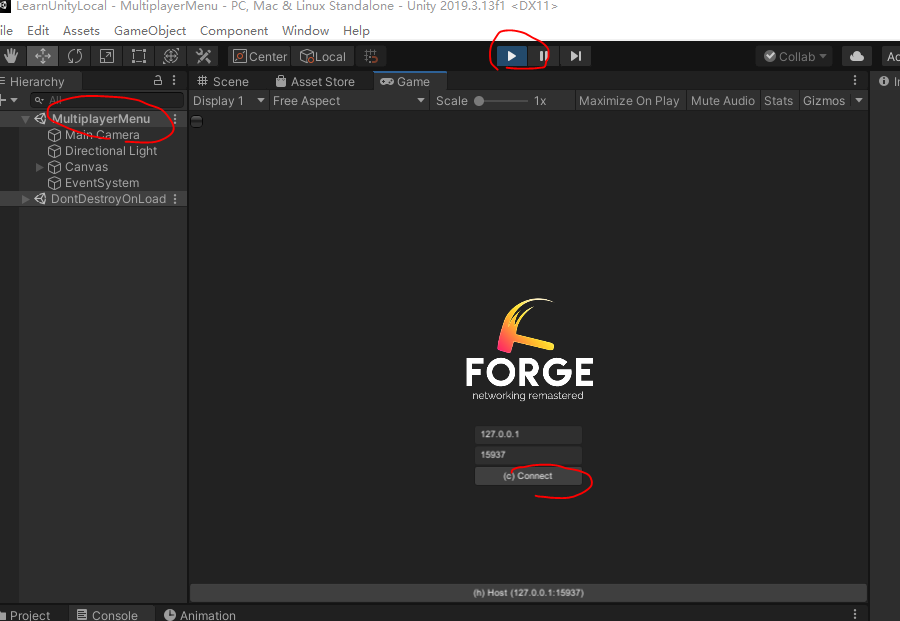Select the Transform tool

pos(171,56)
